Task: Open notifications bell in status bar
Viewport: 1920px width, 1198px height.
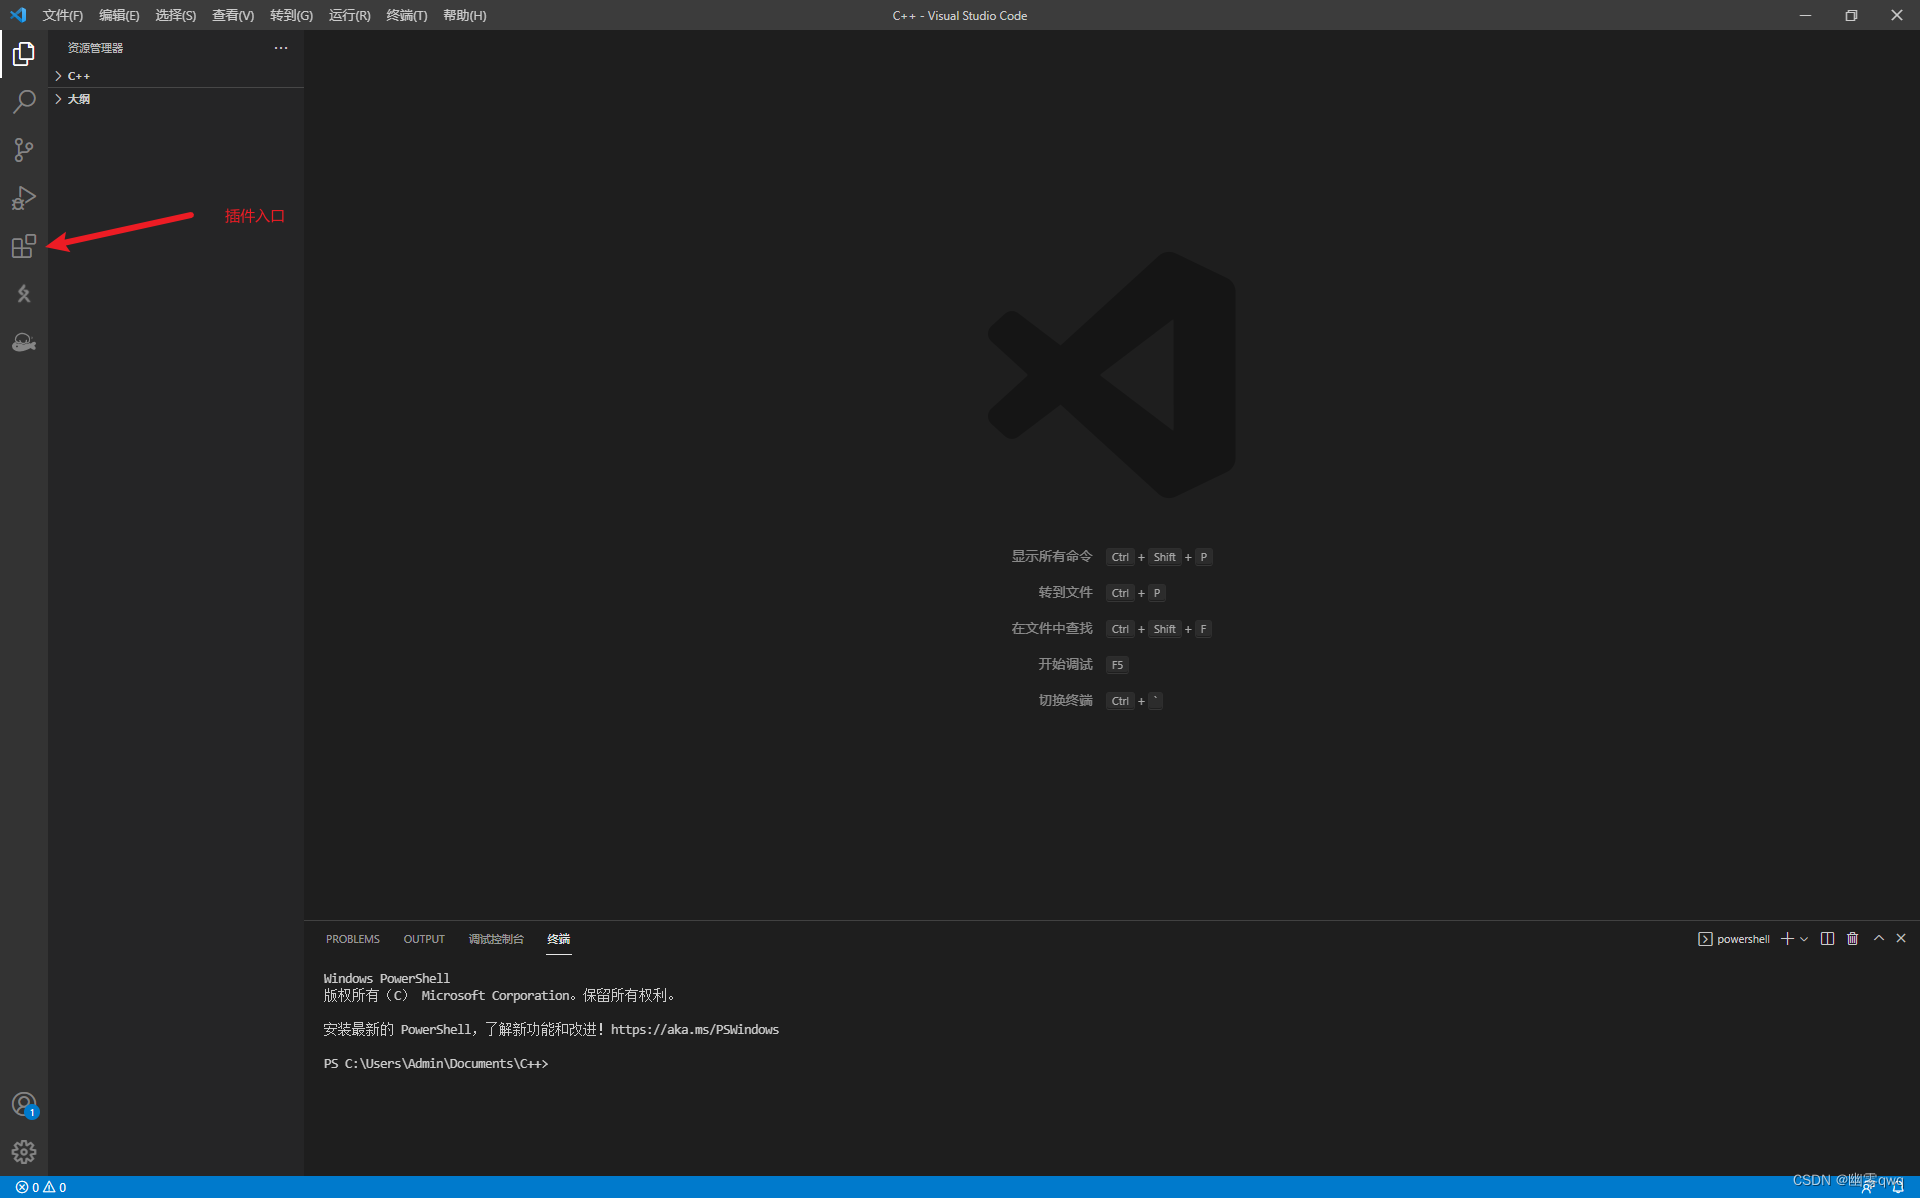Action: 1898,1187
